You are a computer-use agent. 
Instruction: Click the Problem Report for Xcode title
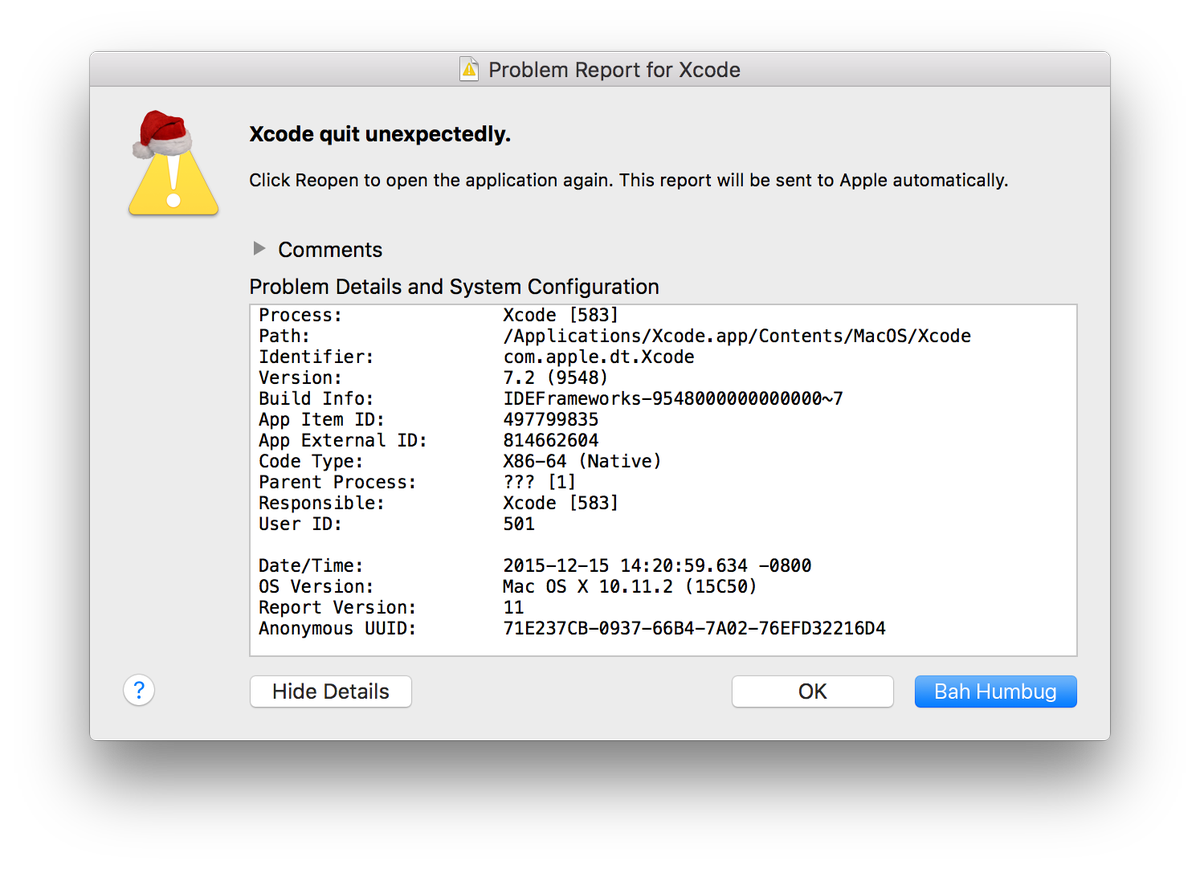[614, 70]
